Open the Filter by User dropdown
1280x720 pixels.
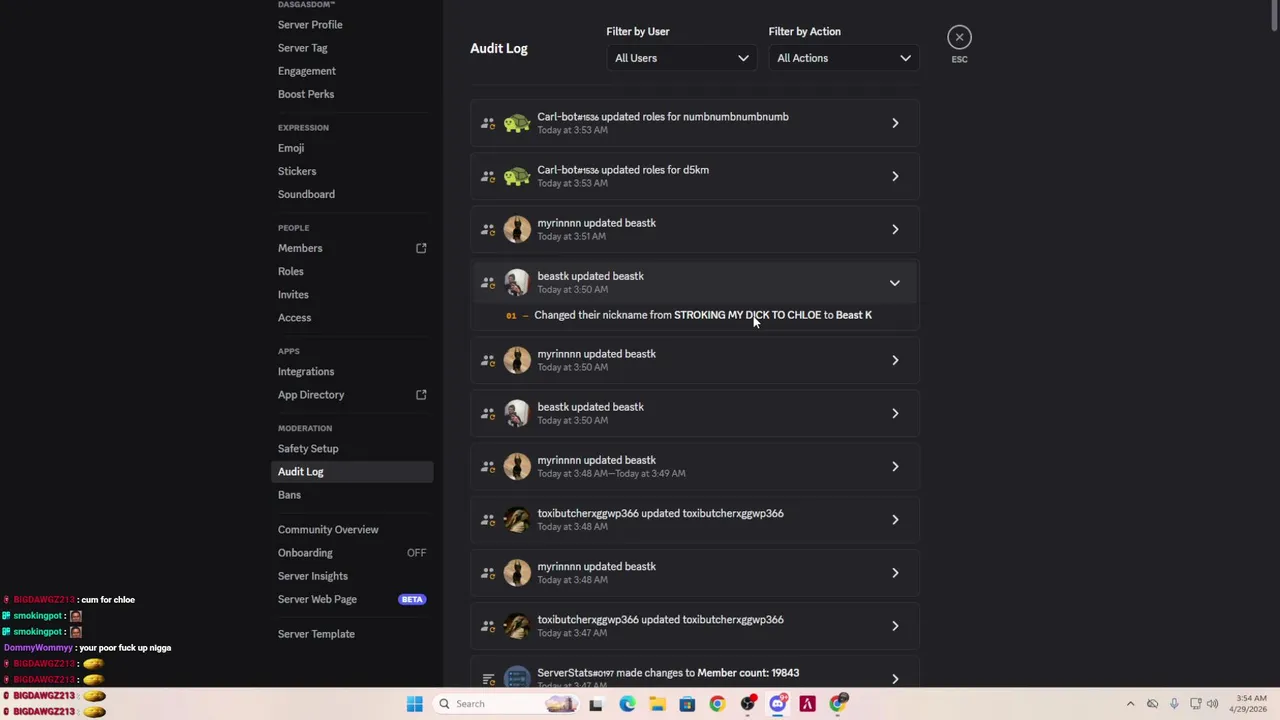click(x=681, y=58)
